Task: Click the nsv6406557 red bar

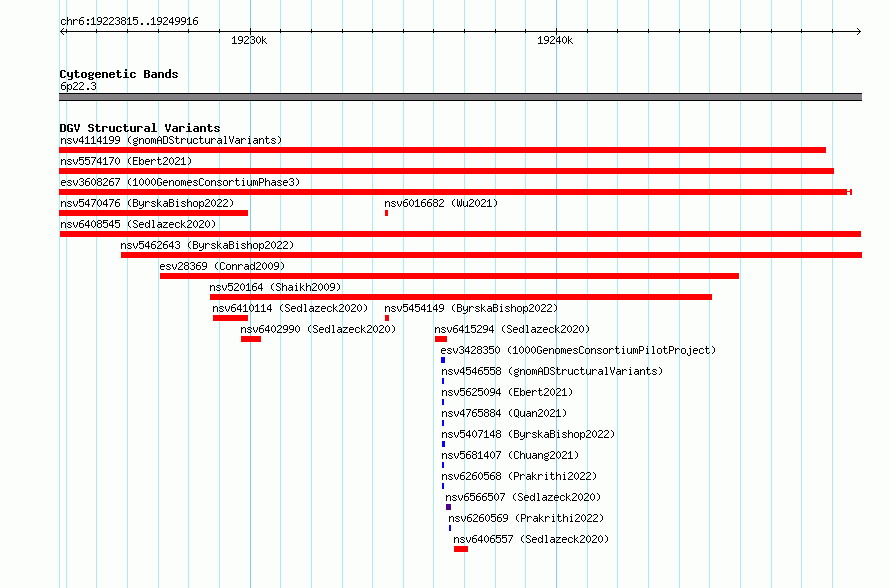Action: coord(461,549)
